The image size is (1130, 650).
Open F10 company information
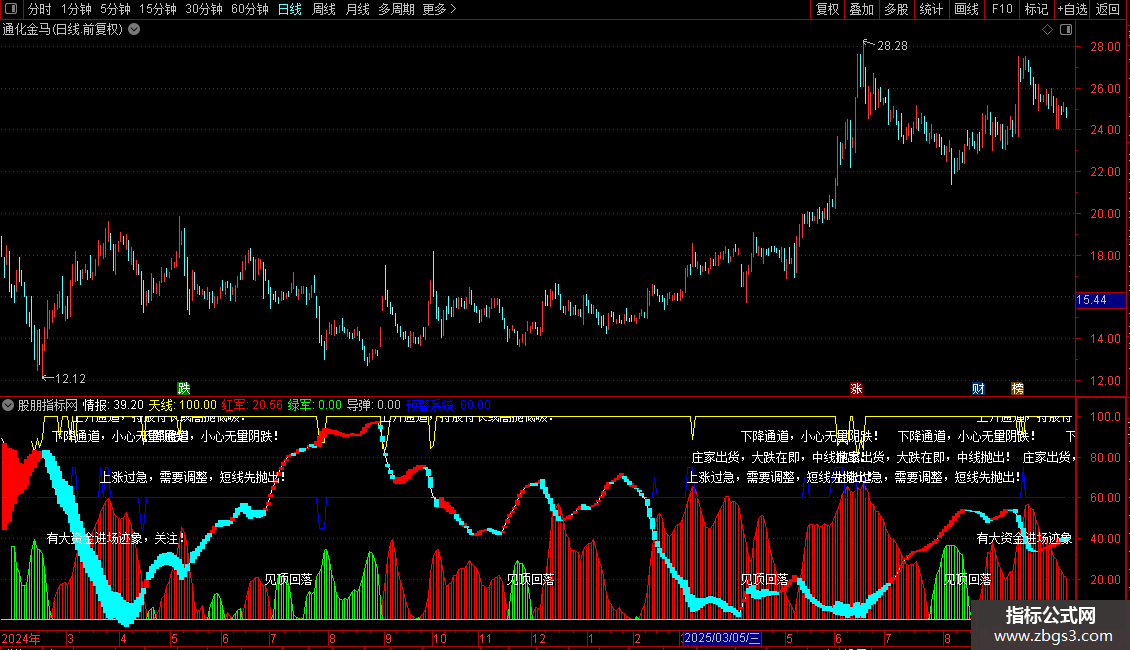pyautogui.click(x=1002, y=9)
